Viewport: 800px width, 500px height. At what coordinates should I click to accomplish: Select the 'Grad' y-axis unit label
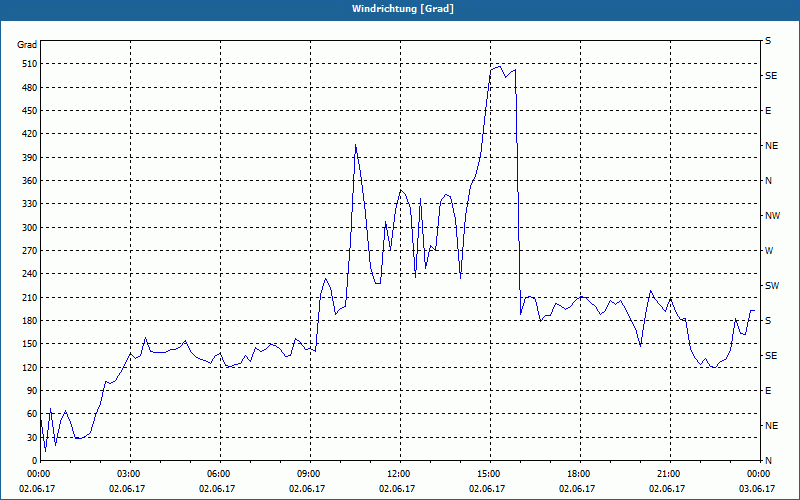click(x=27, y=45)
